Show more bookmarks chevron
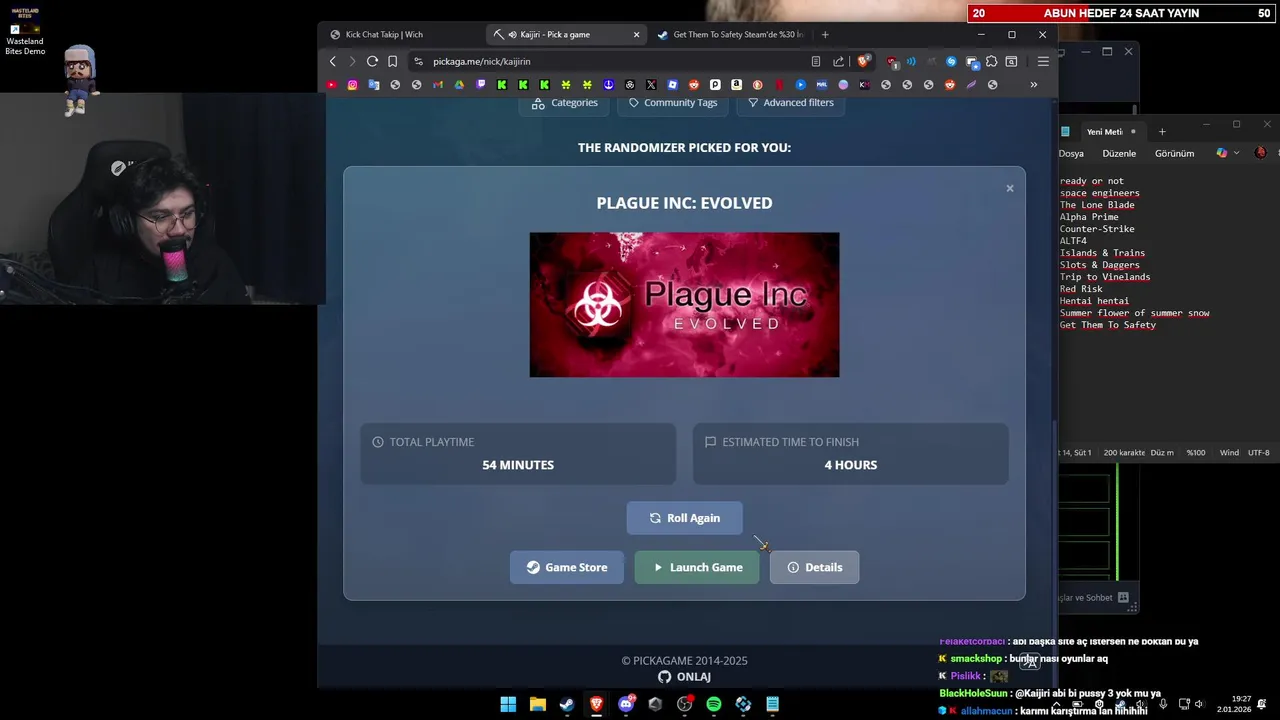Screen dimensions: 1280x720 (1033, 85)
